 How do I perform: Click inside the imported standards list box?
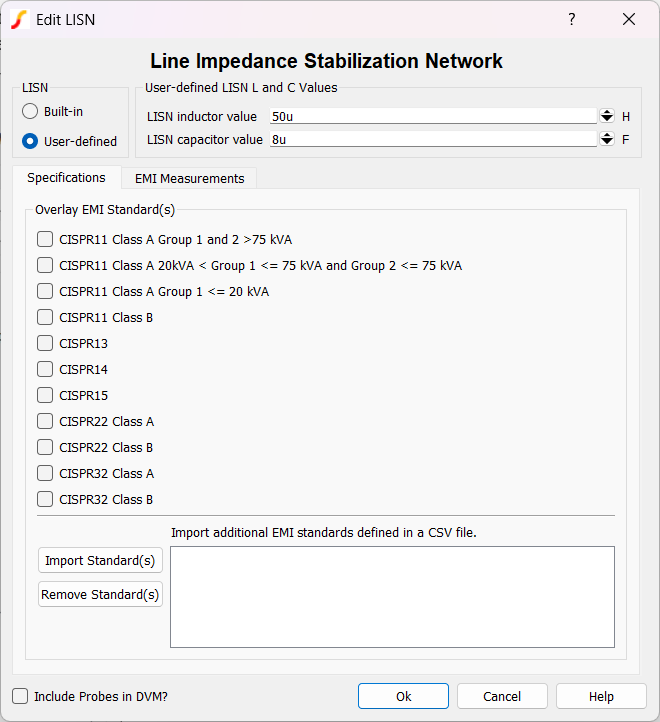click(x=392, y=596)
